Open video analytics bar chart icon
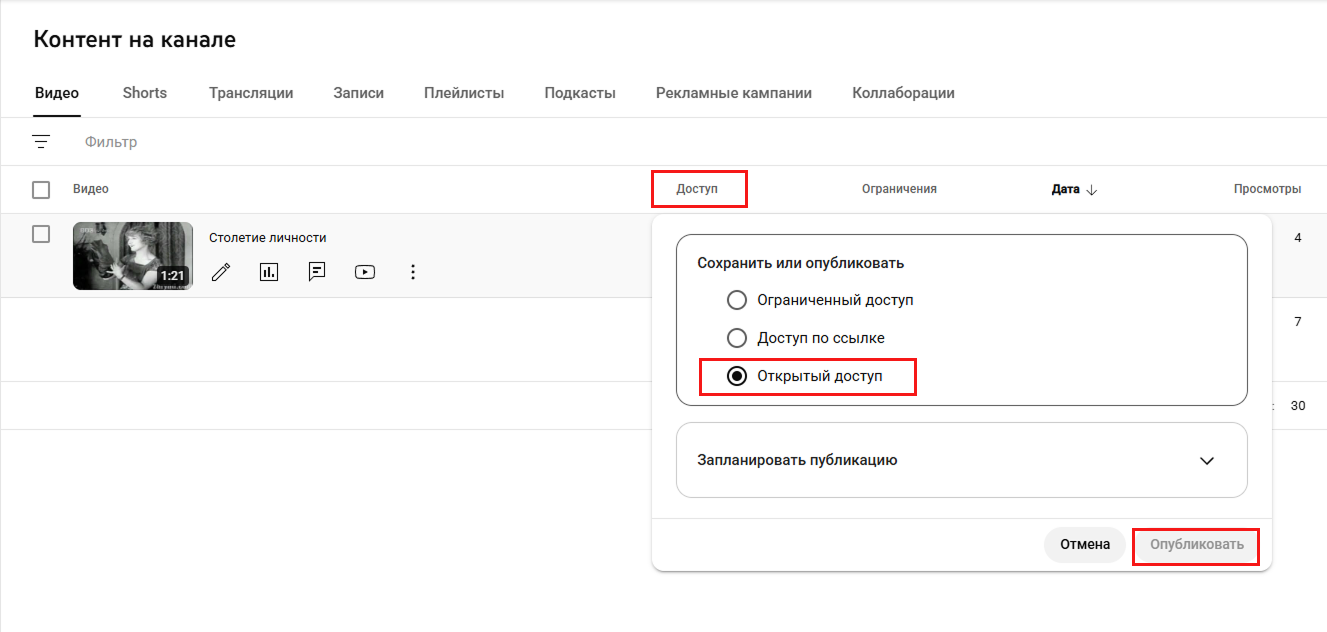The height and width of the screenshot is (632, 1327). [269, 272]
